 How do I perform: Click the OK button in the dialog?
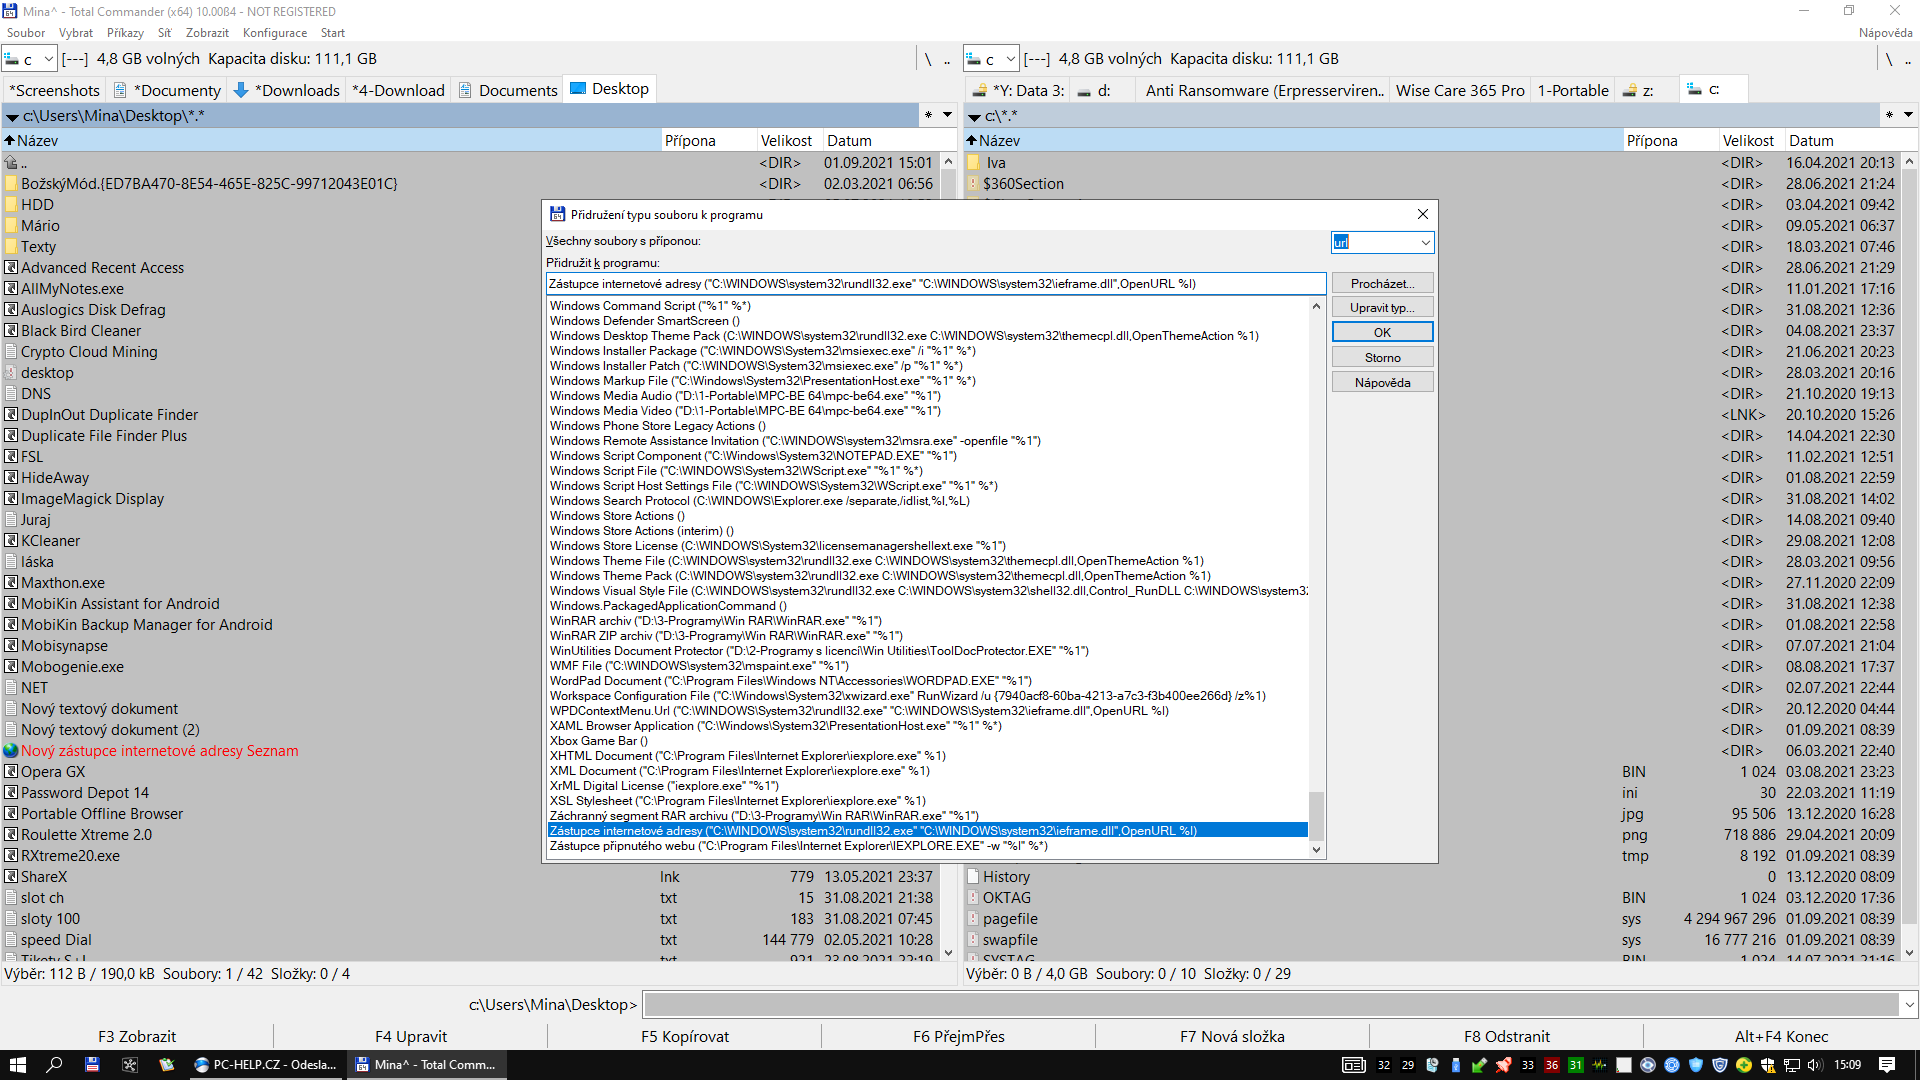1382,332
